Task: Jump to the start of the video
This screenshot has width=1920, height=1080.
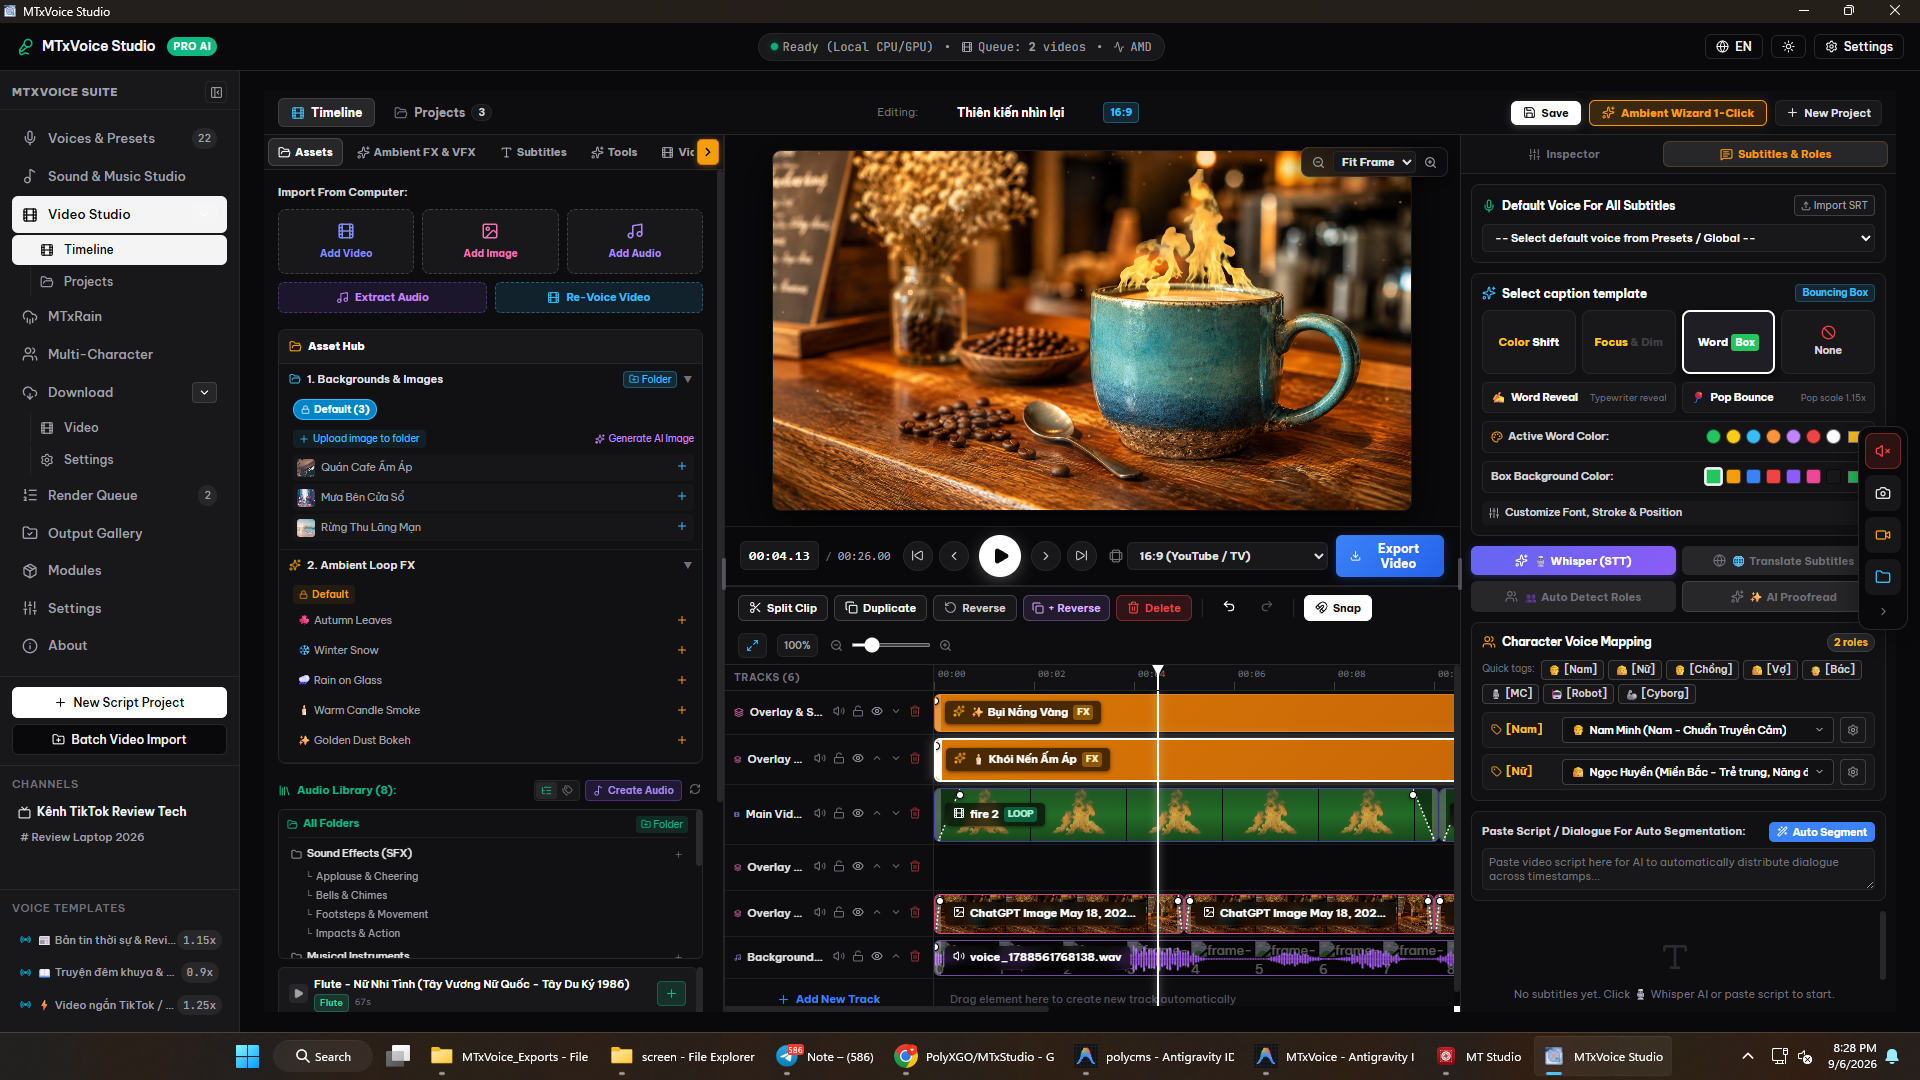Action: (x=917, y=556)
